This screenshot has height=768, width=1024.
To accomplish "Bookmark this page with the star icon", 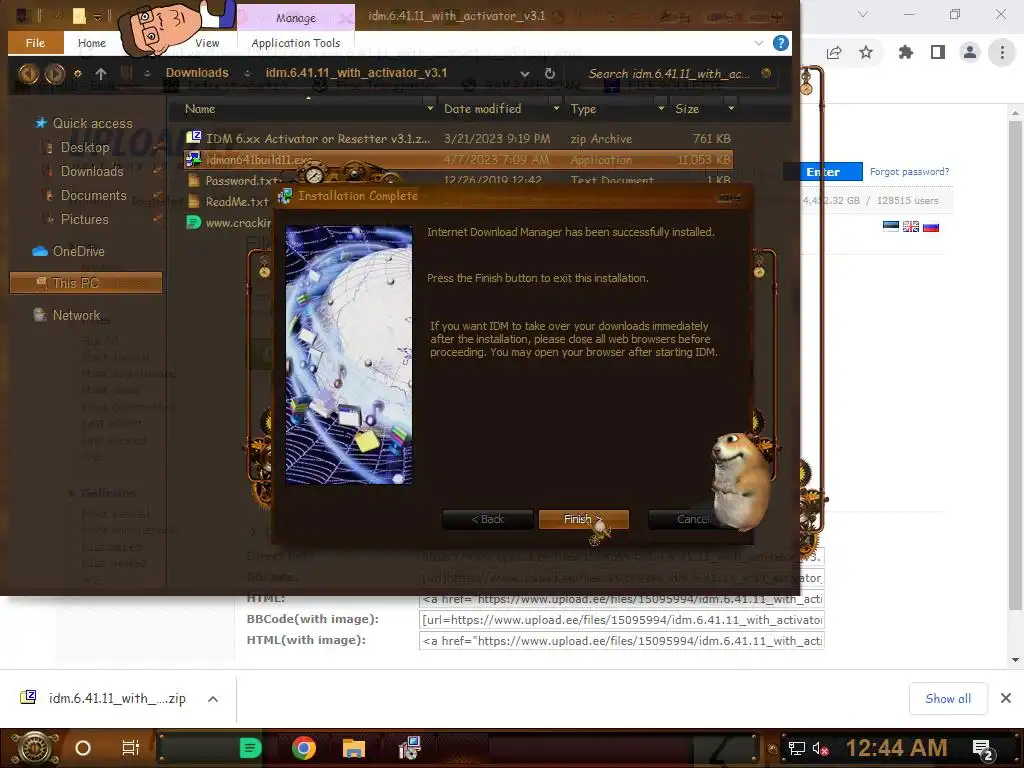I will [866, 52].
